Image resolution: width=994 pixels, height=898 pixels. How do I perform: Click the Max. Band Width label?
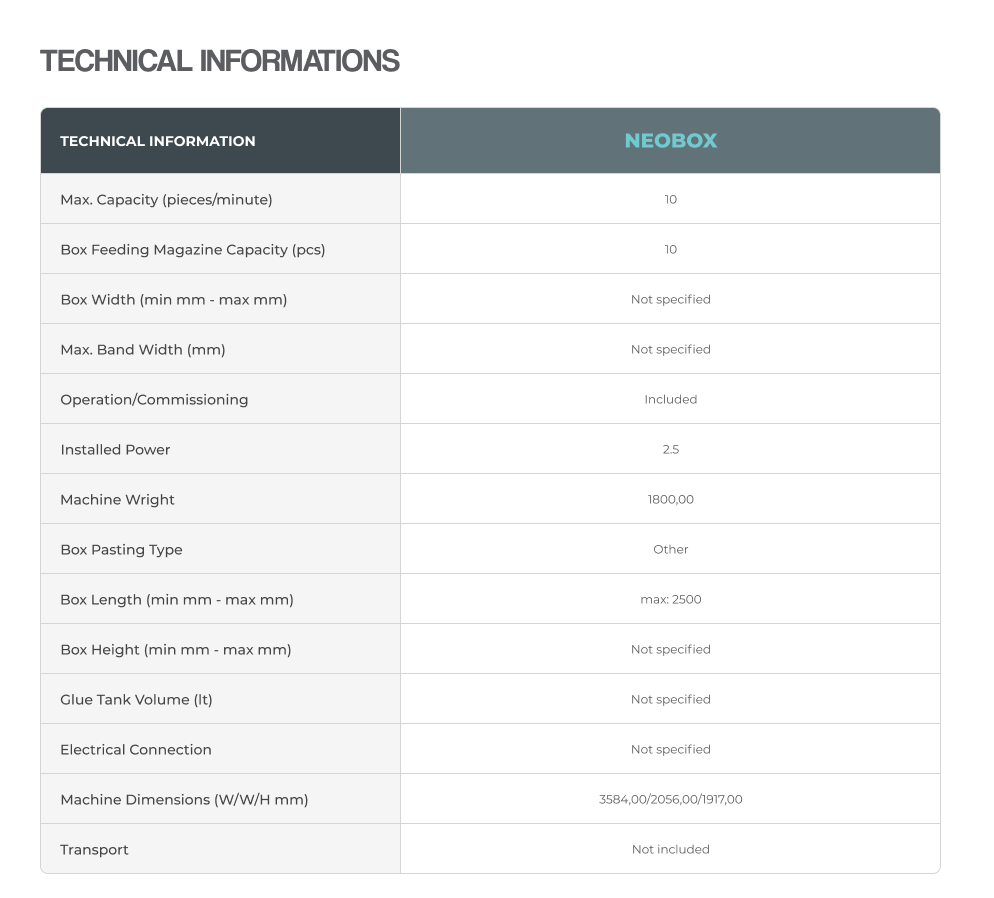[143, 349]
